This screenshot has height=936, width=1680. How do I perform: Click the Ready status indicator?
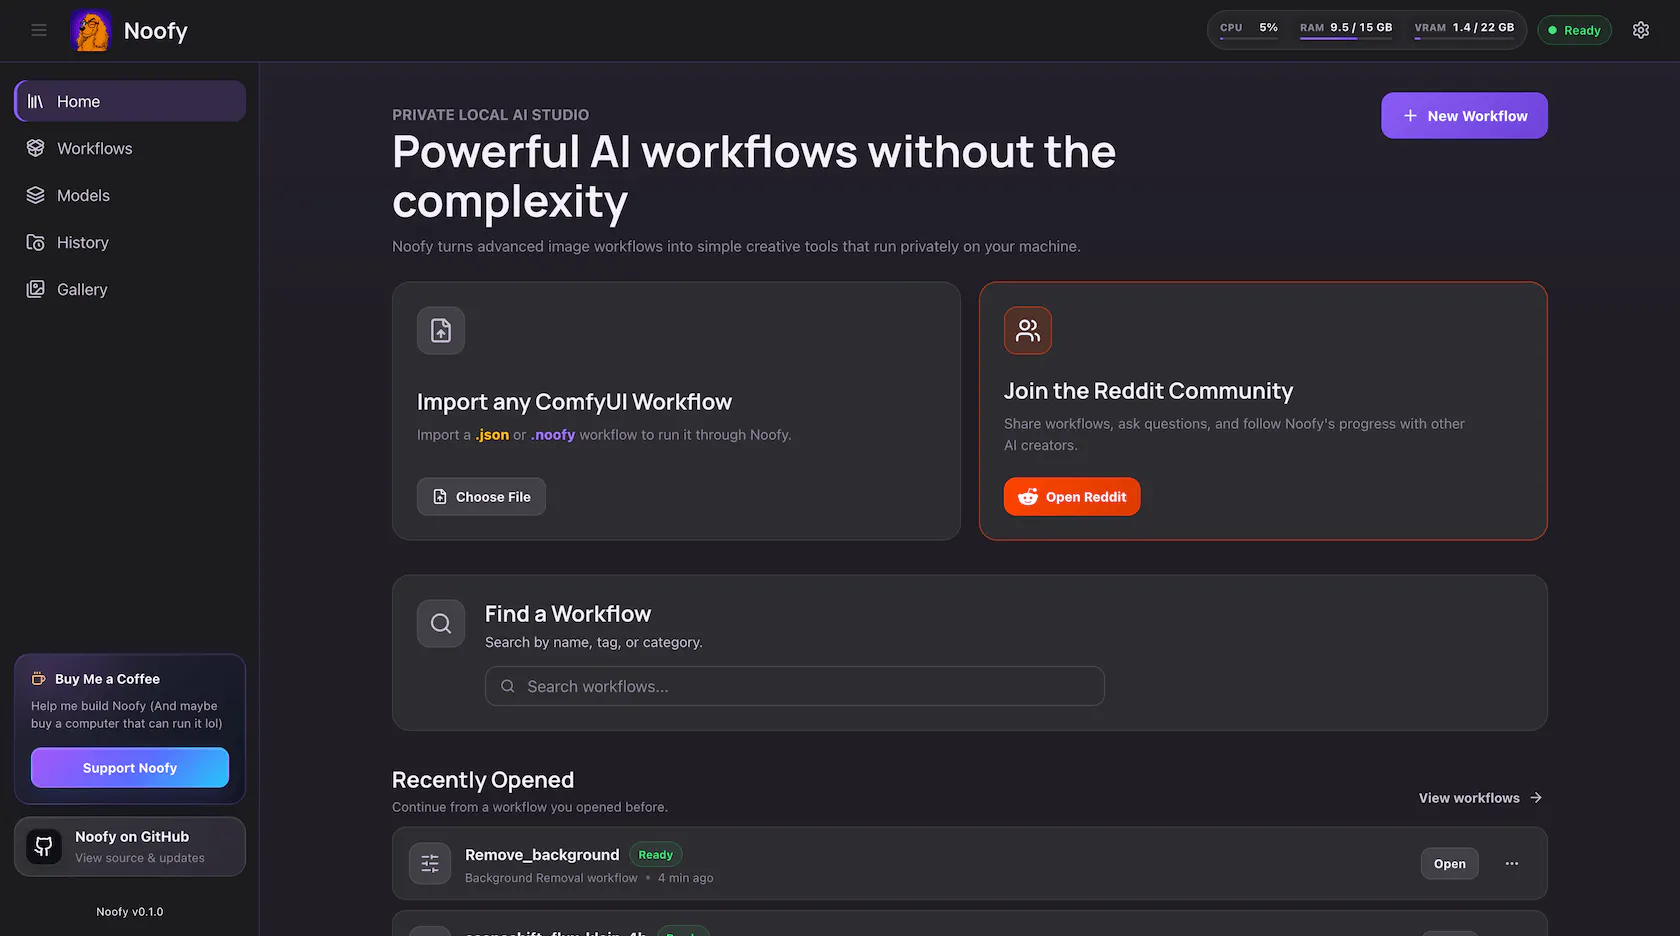(x=1574, y=30)
